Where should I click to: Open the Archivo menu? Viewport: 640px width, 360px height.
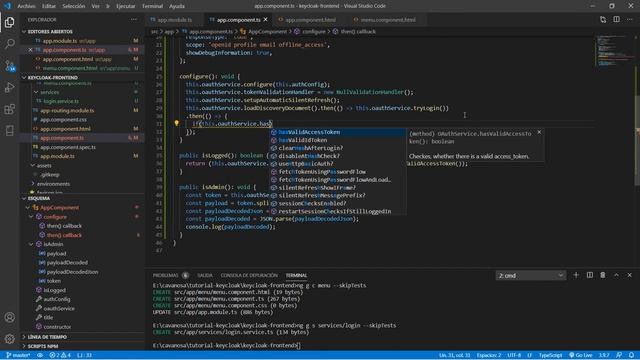pos(26,6)
